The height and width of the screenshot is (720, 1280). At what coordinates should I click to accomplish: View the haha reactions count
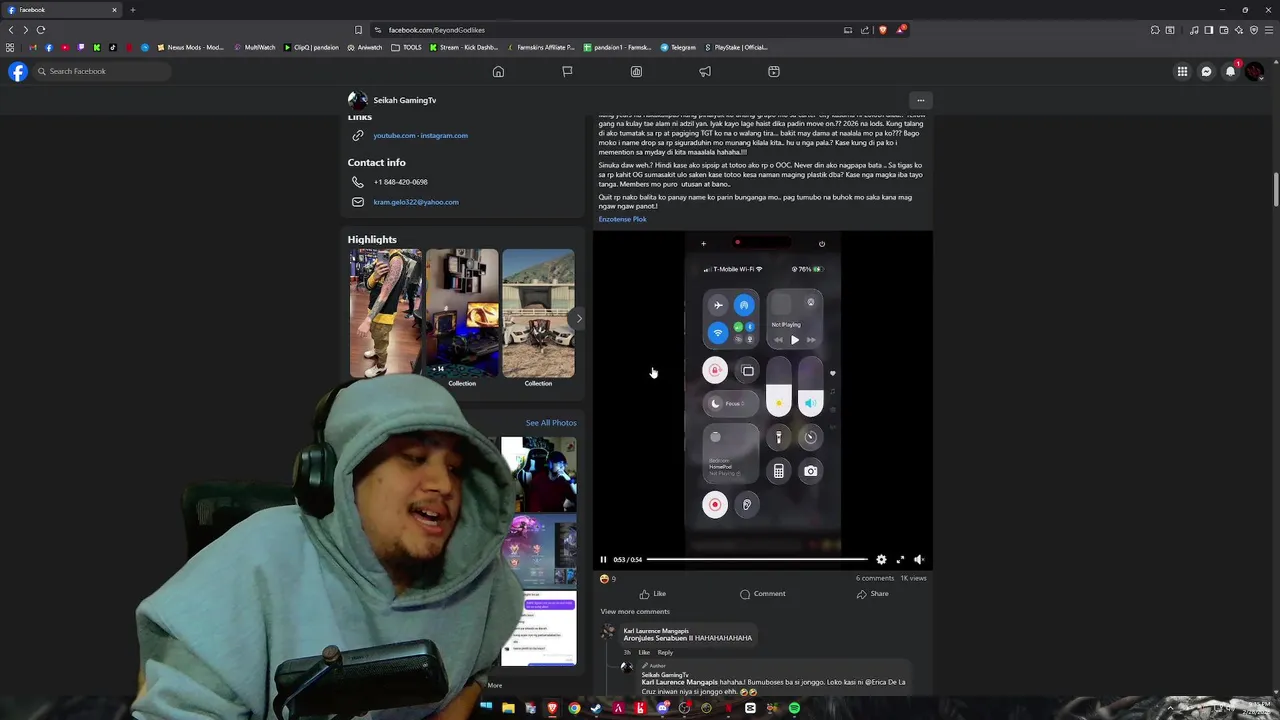(607, 578)
